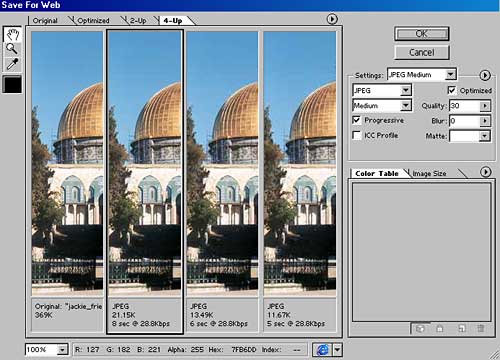Screen dimensions: 500x360
Task: Click the trash icon in Color Table
Action: tap(481, 329)
